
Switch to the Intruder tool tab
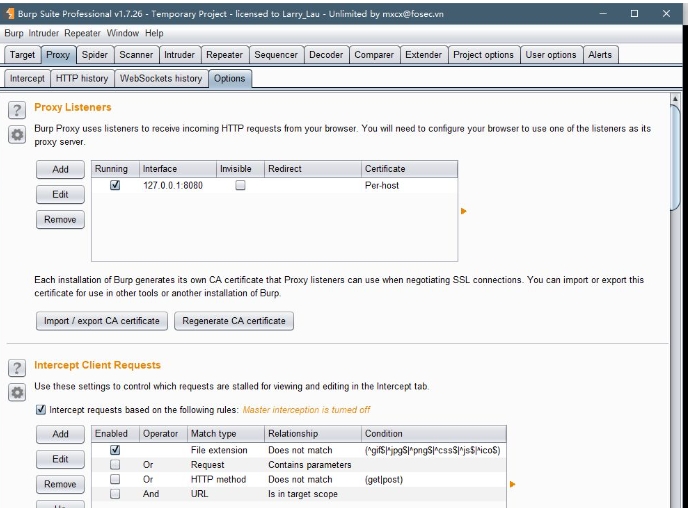click(179, 55)
